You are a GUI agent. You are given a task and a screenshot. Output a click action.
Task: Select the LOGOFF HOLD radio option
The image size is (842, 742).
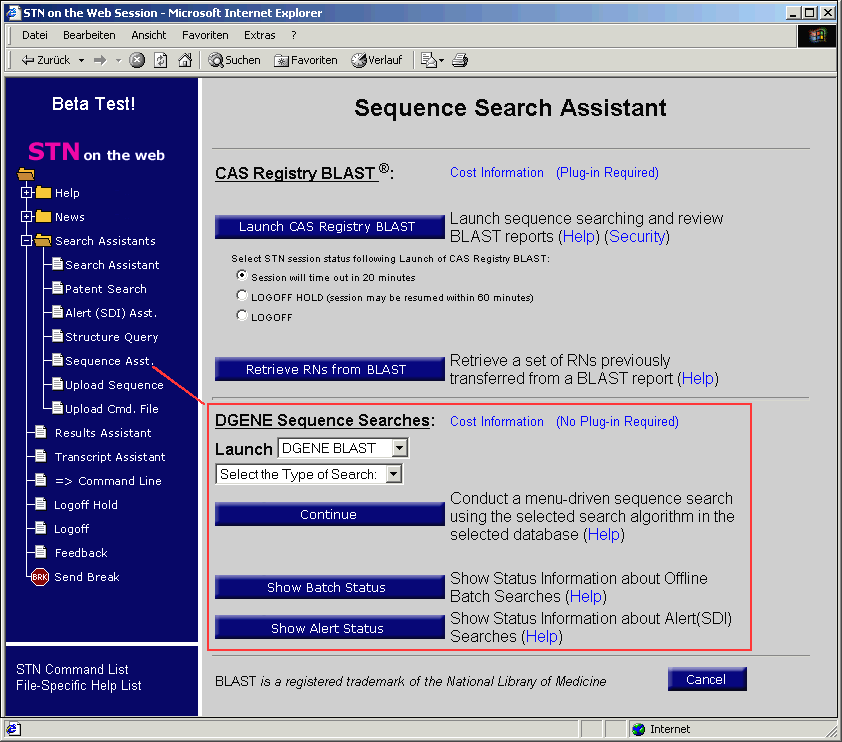tap(242, 295)
